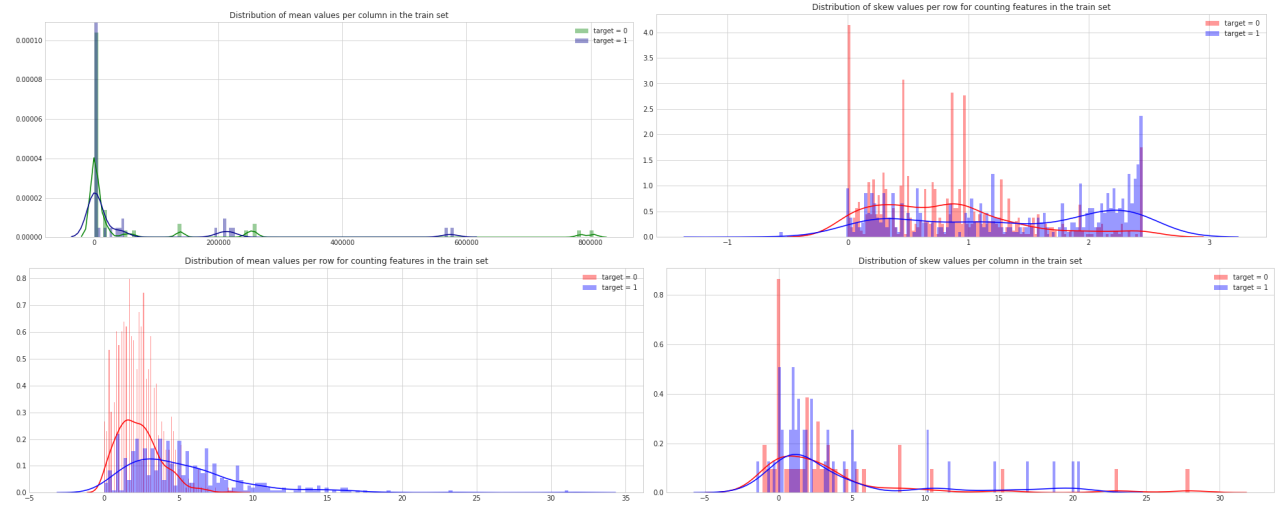Select the title 'Distribution of mean values per column'

(338, 15)
